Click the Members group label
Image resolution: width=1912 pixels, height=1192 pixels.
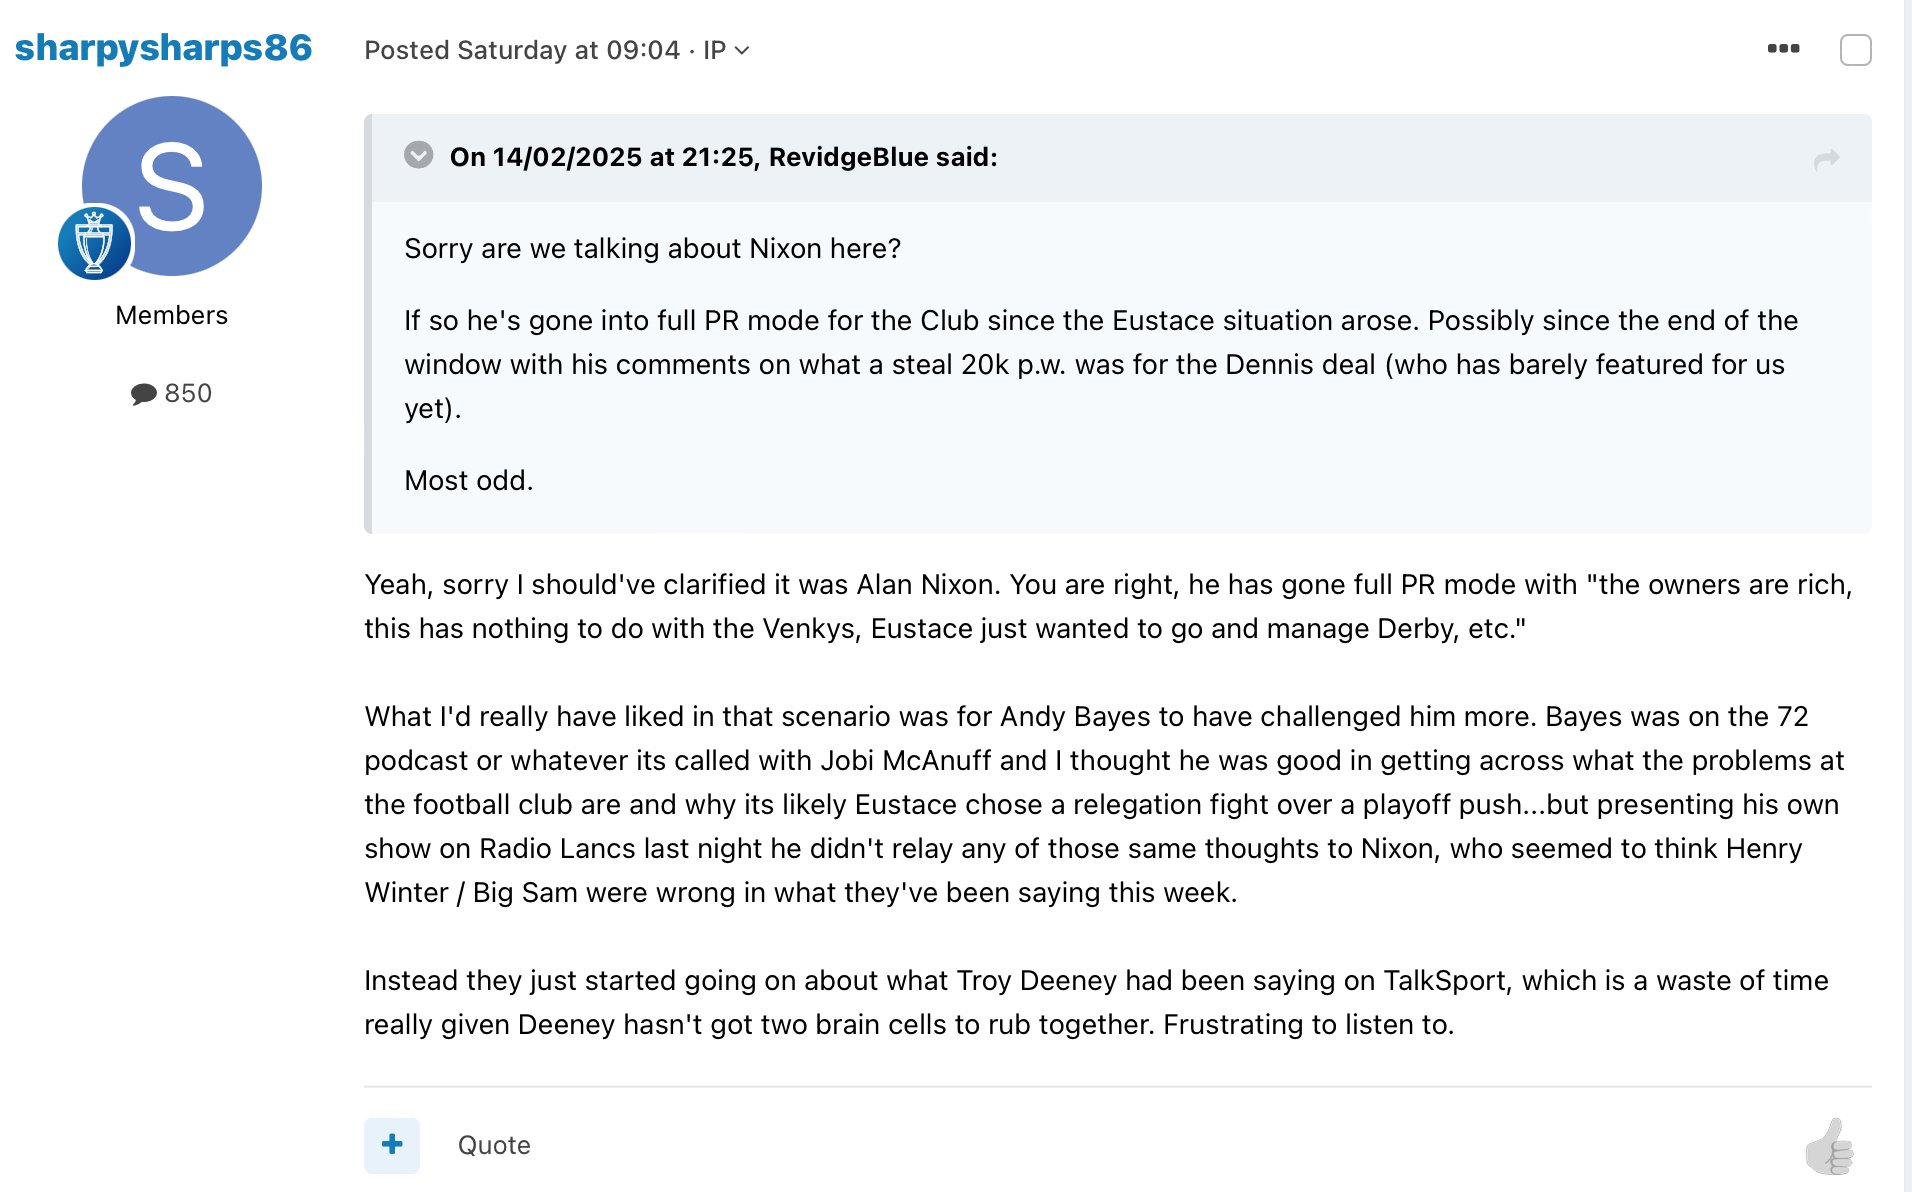point(171,315)
